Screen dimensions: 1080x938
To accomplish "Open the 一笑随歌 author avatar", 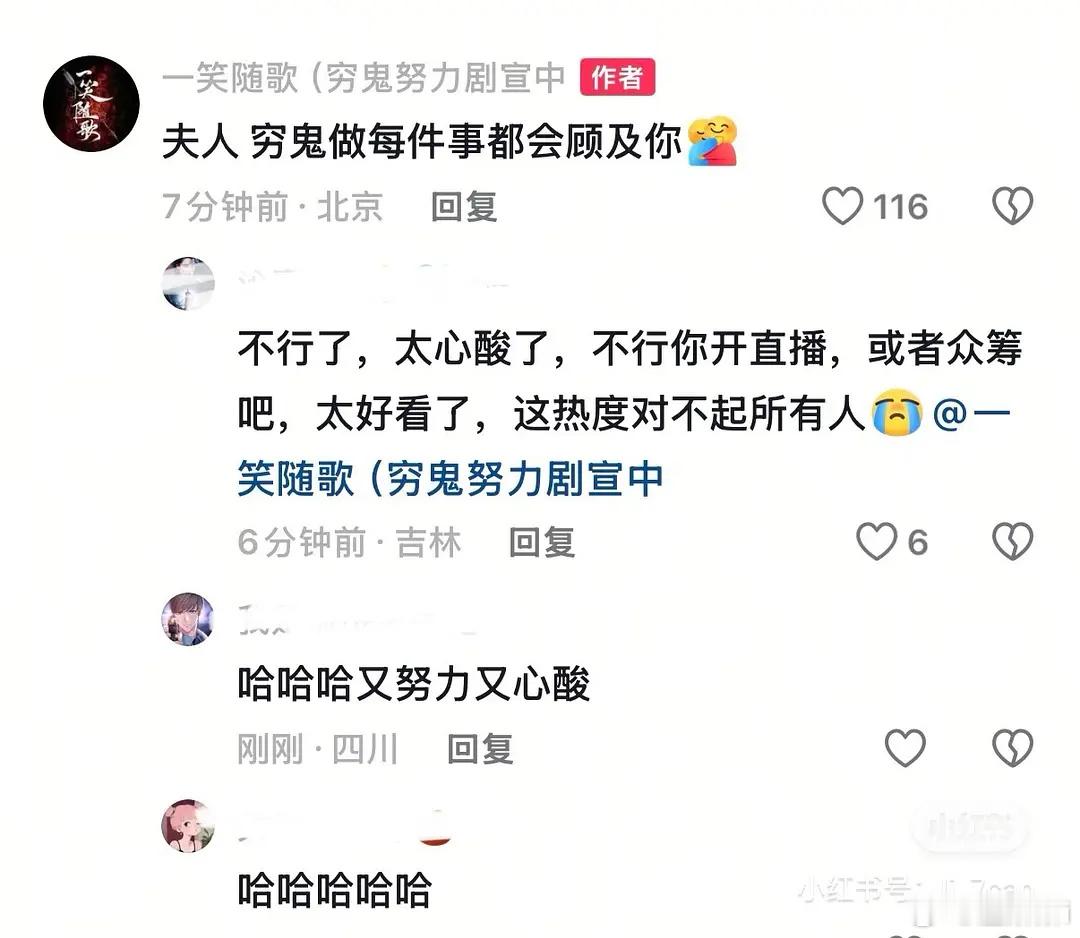I will 91,104.
